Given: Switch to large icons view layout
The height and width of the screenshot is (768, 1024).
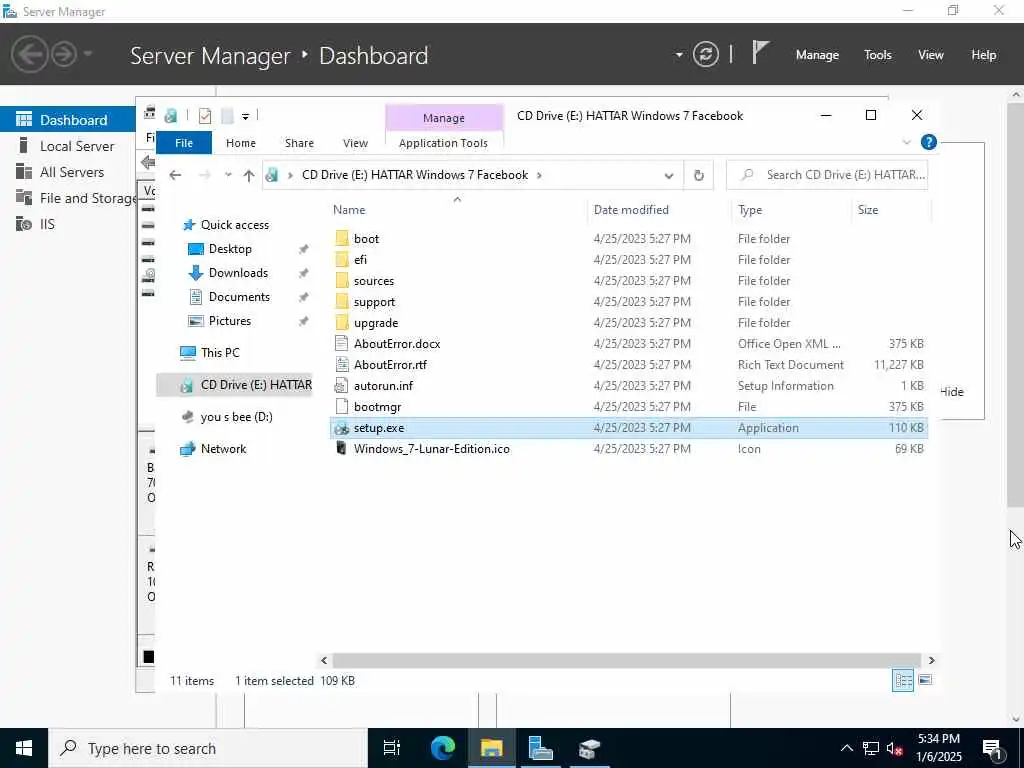Looking at the screenshot, I should pos(925,680).
